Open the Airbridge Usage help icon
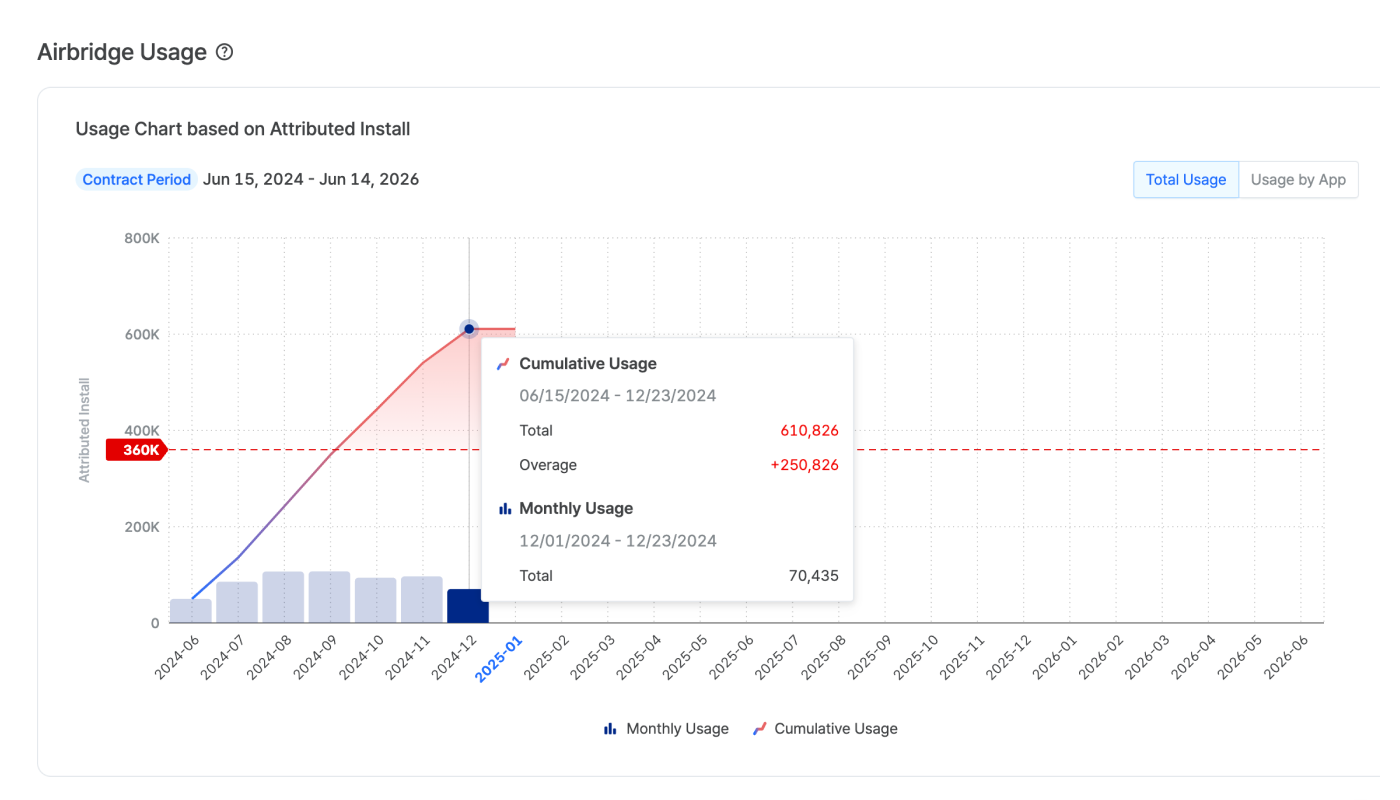Image resolution: width=1400 pixels, height=800 pixels. (225, 52)
